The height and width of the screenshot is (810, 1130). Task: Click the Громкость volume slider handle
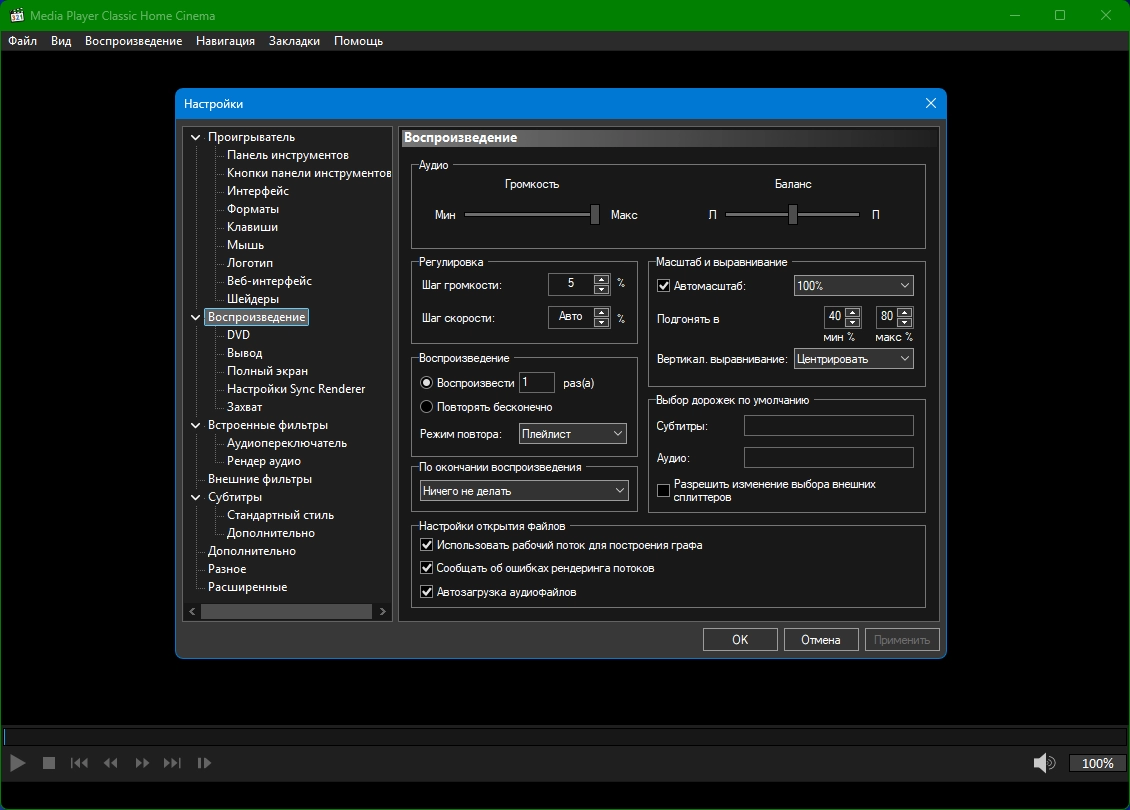click(x=595, y=214)
